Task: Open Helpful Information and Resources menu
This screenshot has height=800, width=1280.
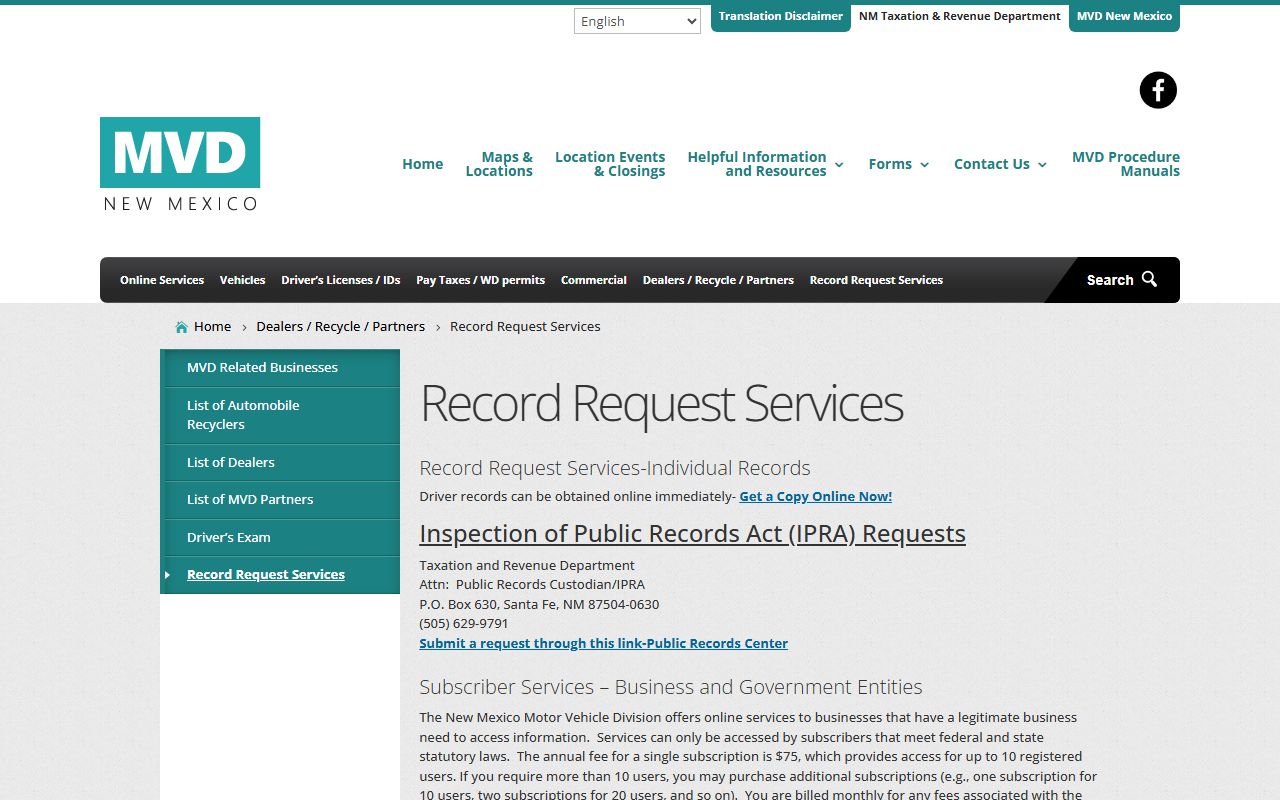Action: pos(757,164)
